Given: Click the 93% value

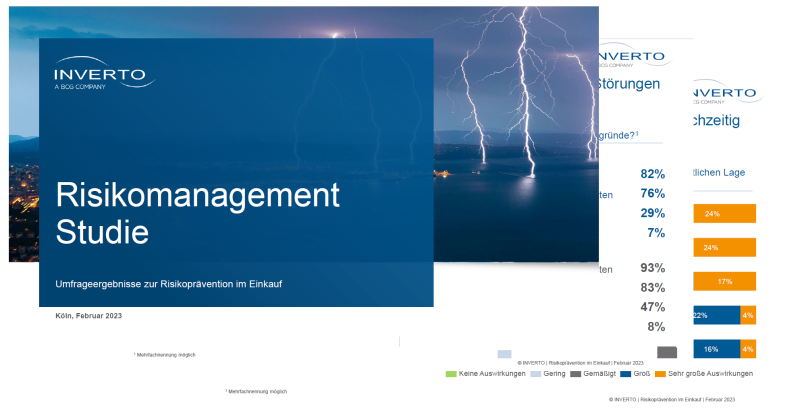Looking at the screenshot, I should (x=653, y=268).
